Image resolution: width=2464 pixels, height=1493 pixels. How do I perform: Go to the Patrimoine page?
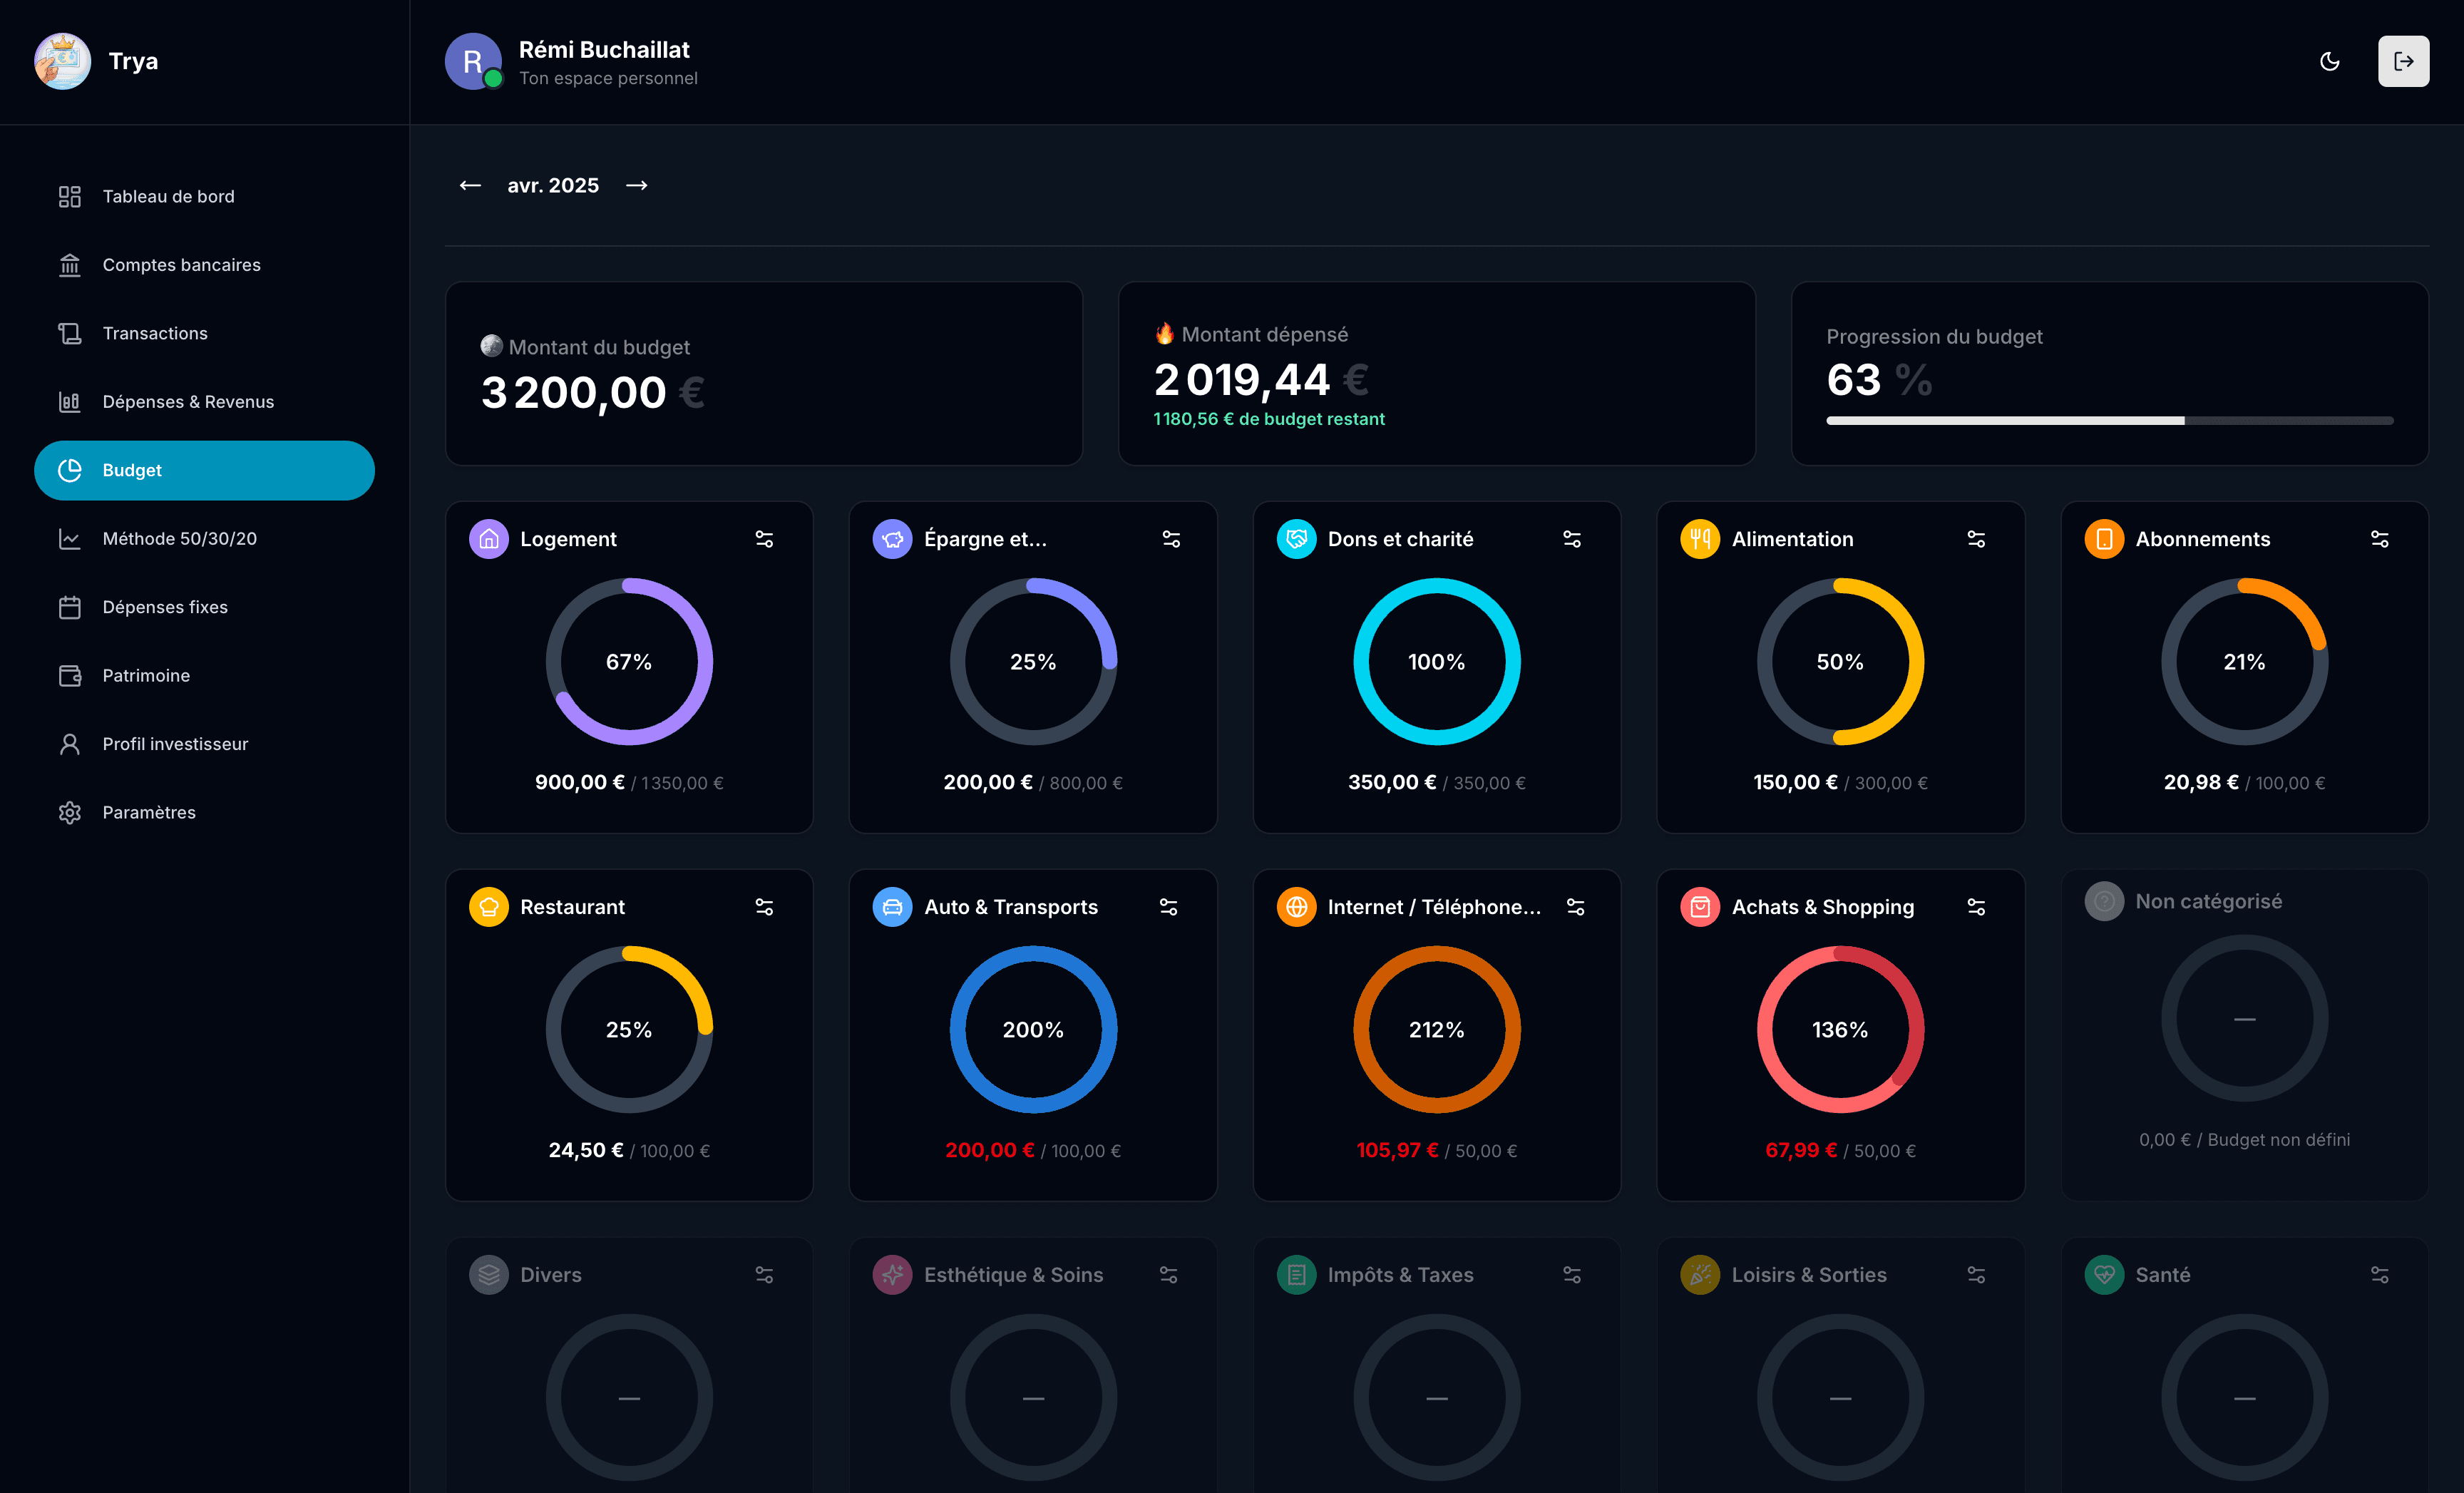[204, 676]
